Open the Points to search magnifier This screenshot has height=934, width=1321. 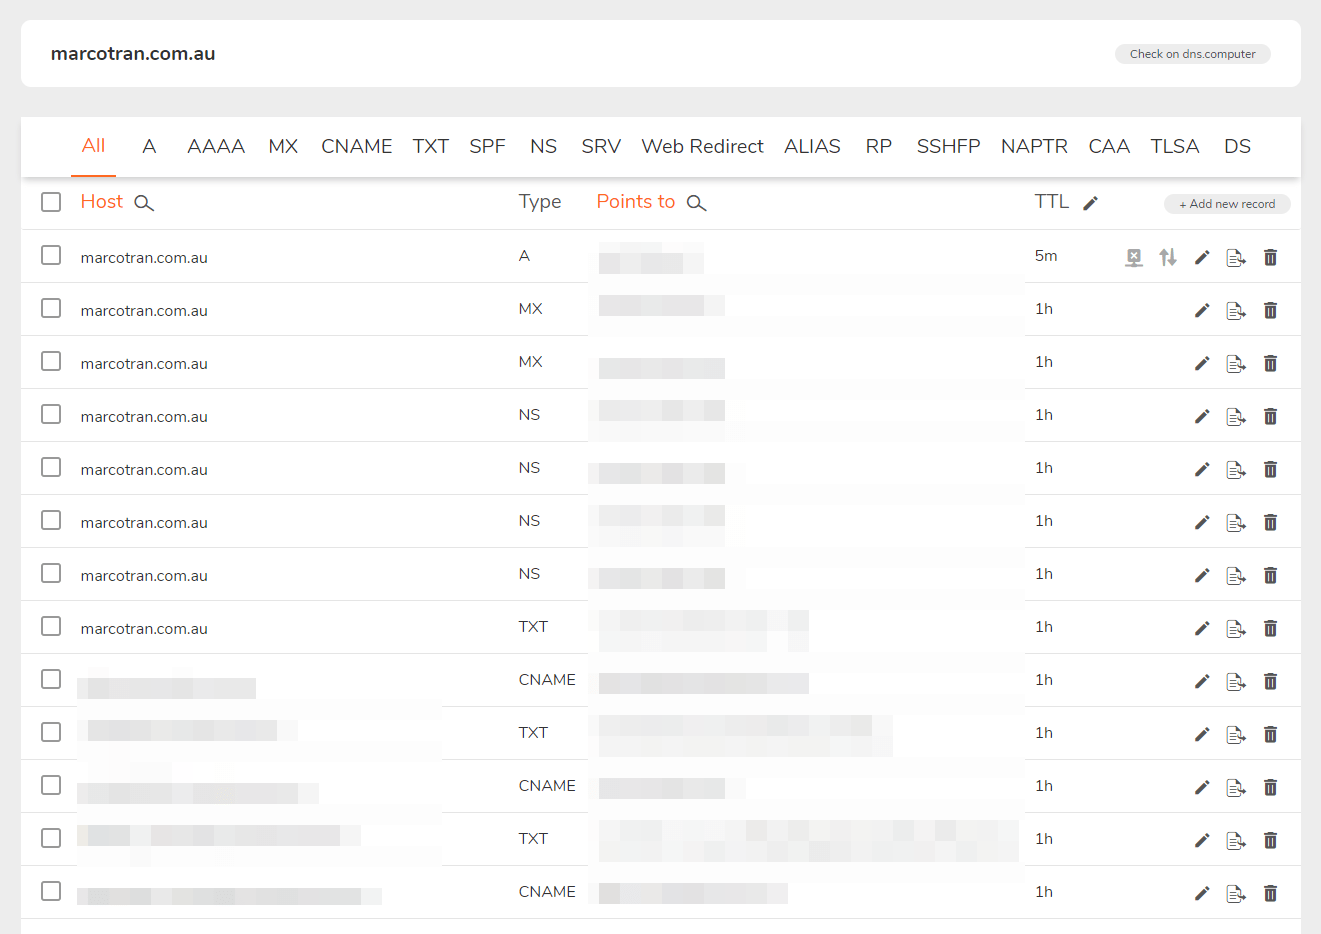tap(696, 201)
